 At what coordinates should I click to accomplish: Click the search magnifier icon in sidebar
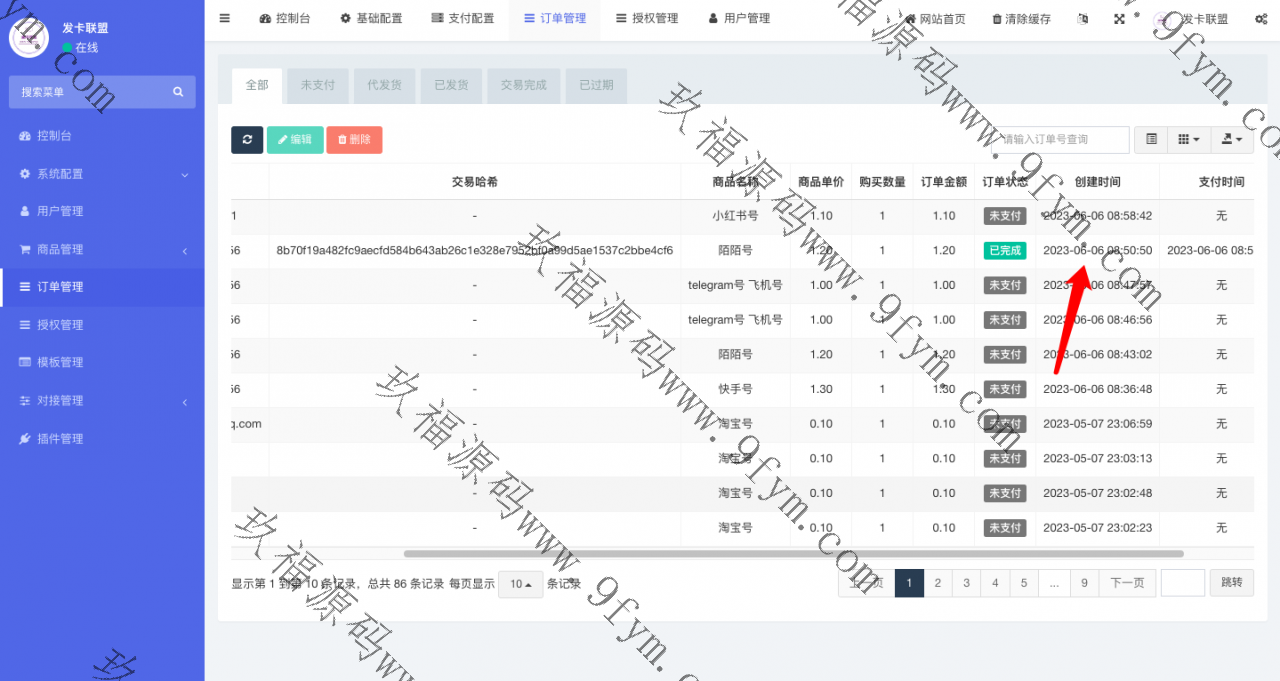tap(178, 92)
